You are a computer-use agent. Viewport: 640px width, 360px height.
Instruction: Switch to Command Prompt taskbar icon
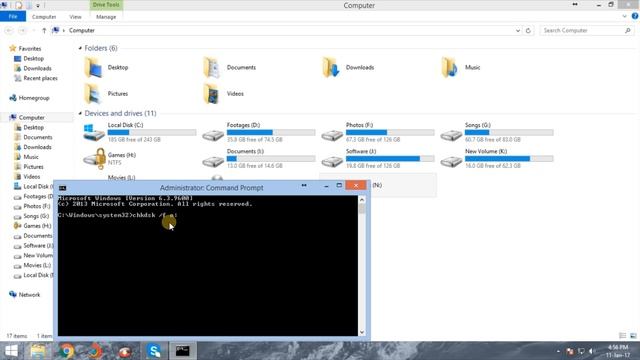182,351
